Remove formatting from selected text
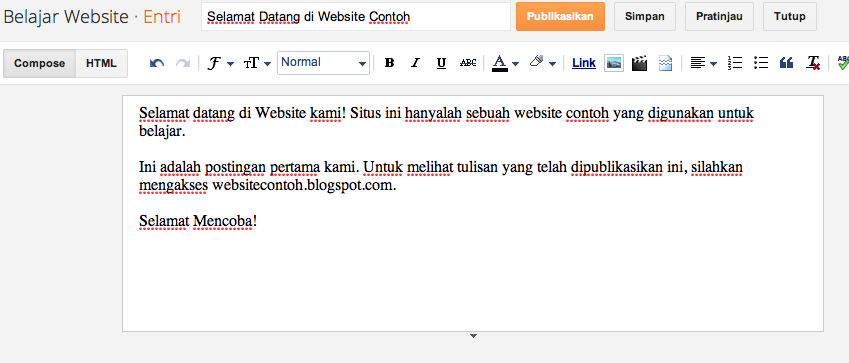This screenshot has width=849, height=363. [813, 63]
